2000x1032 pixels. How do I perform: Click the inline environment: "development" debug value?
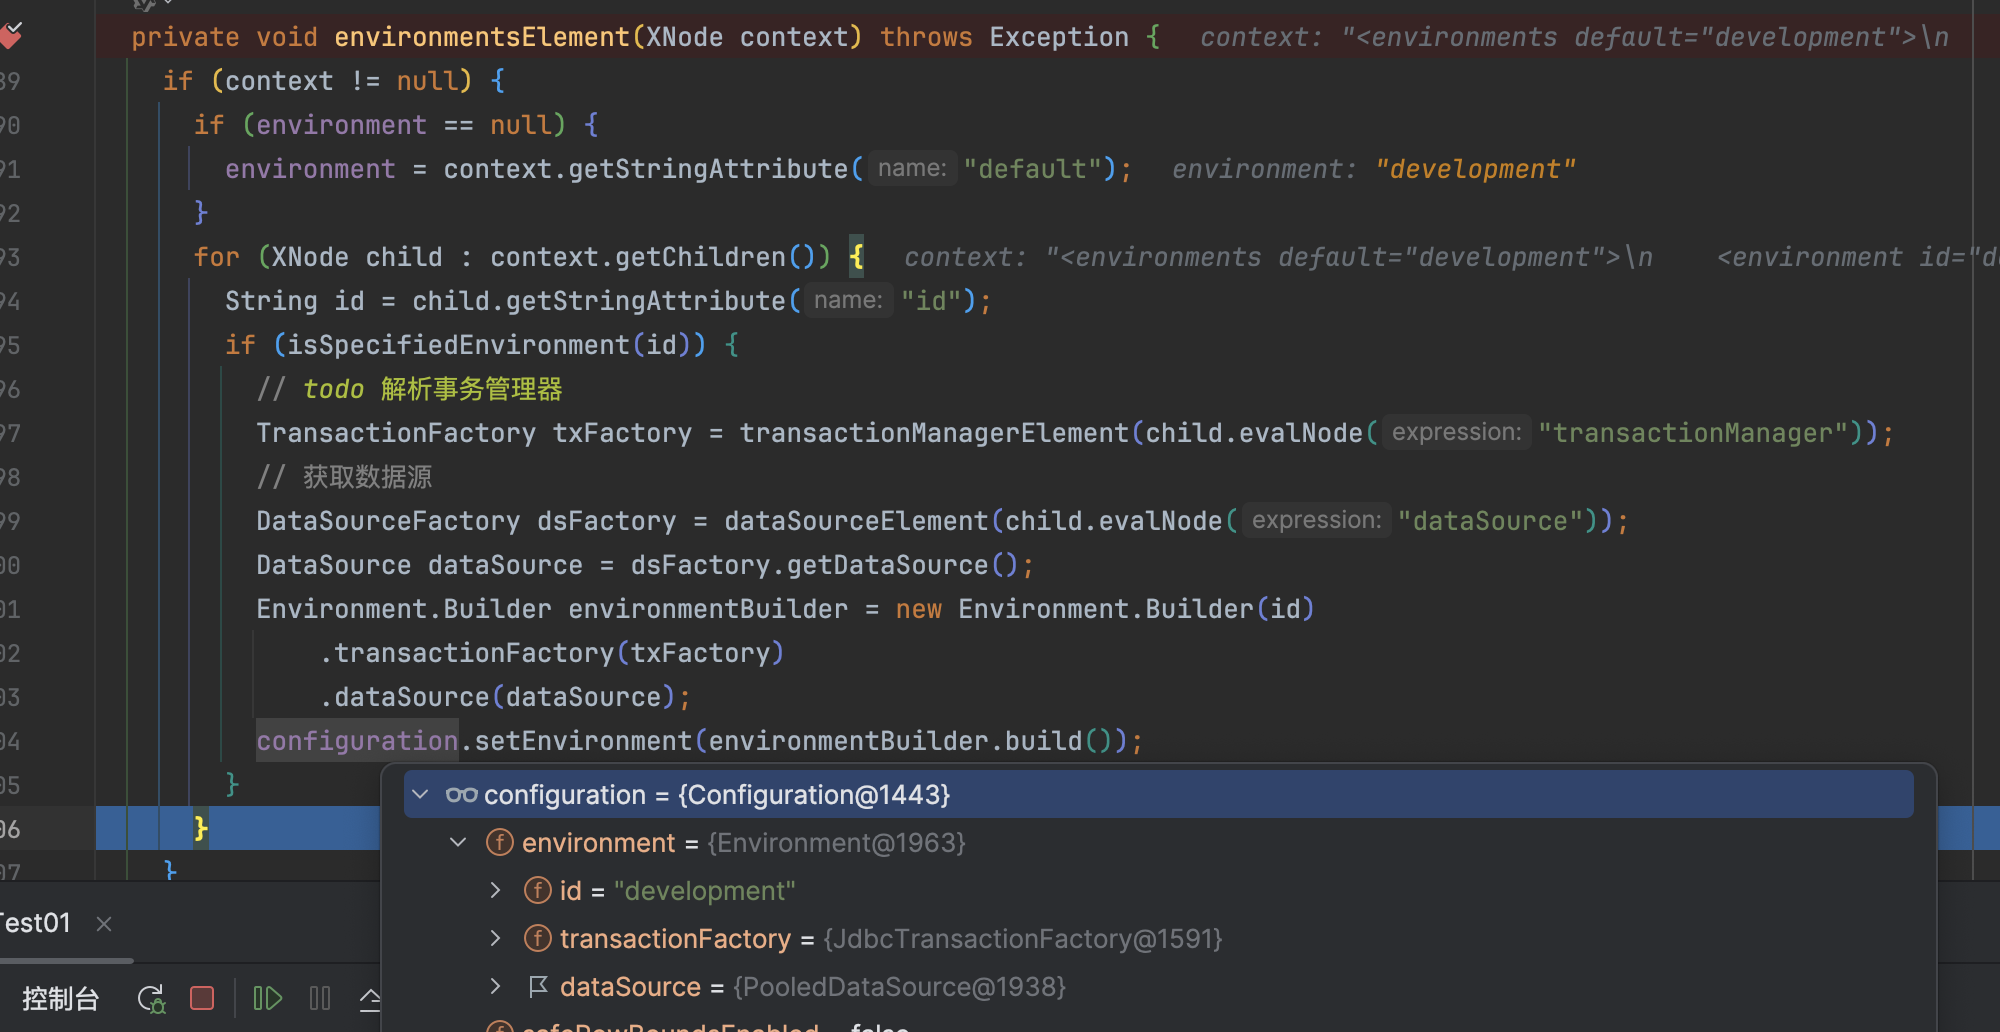(1374, 169)
